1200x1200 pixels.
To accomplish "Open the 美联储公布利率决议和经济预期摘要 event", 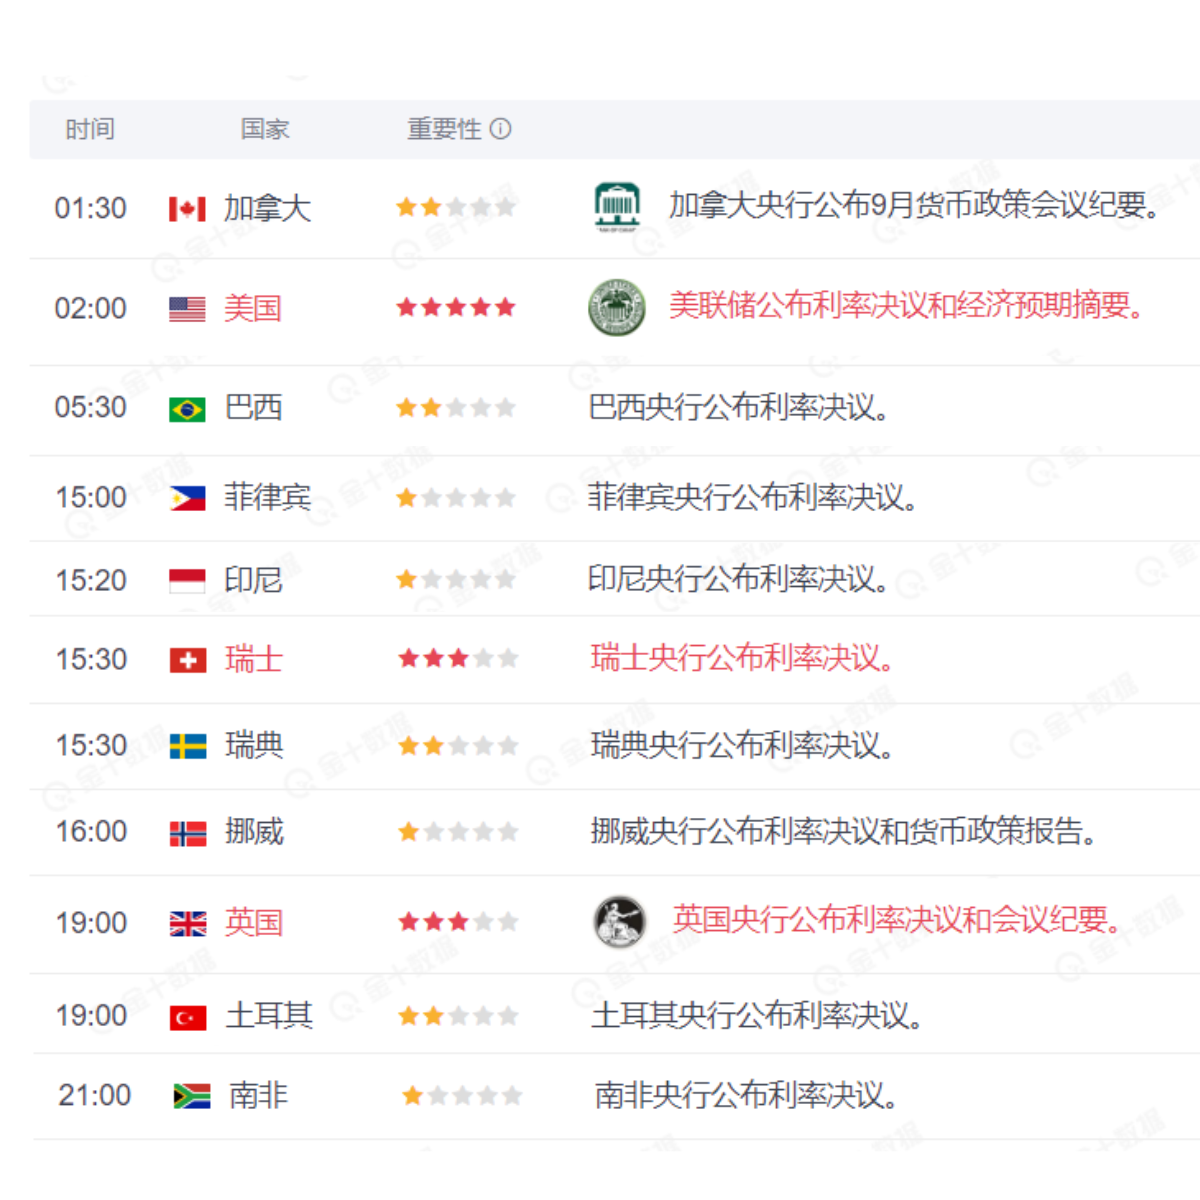I will tap(906, 305).
